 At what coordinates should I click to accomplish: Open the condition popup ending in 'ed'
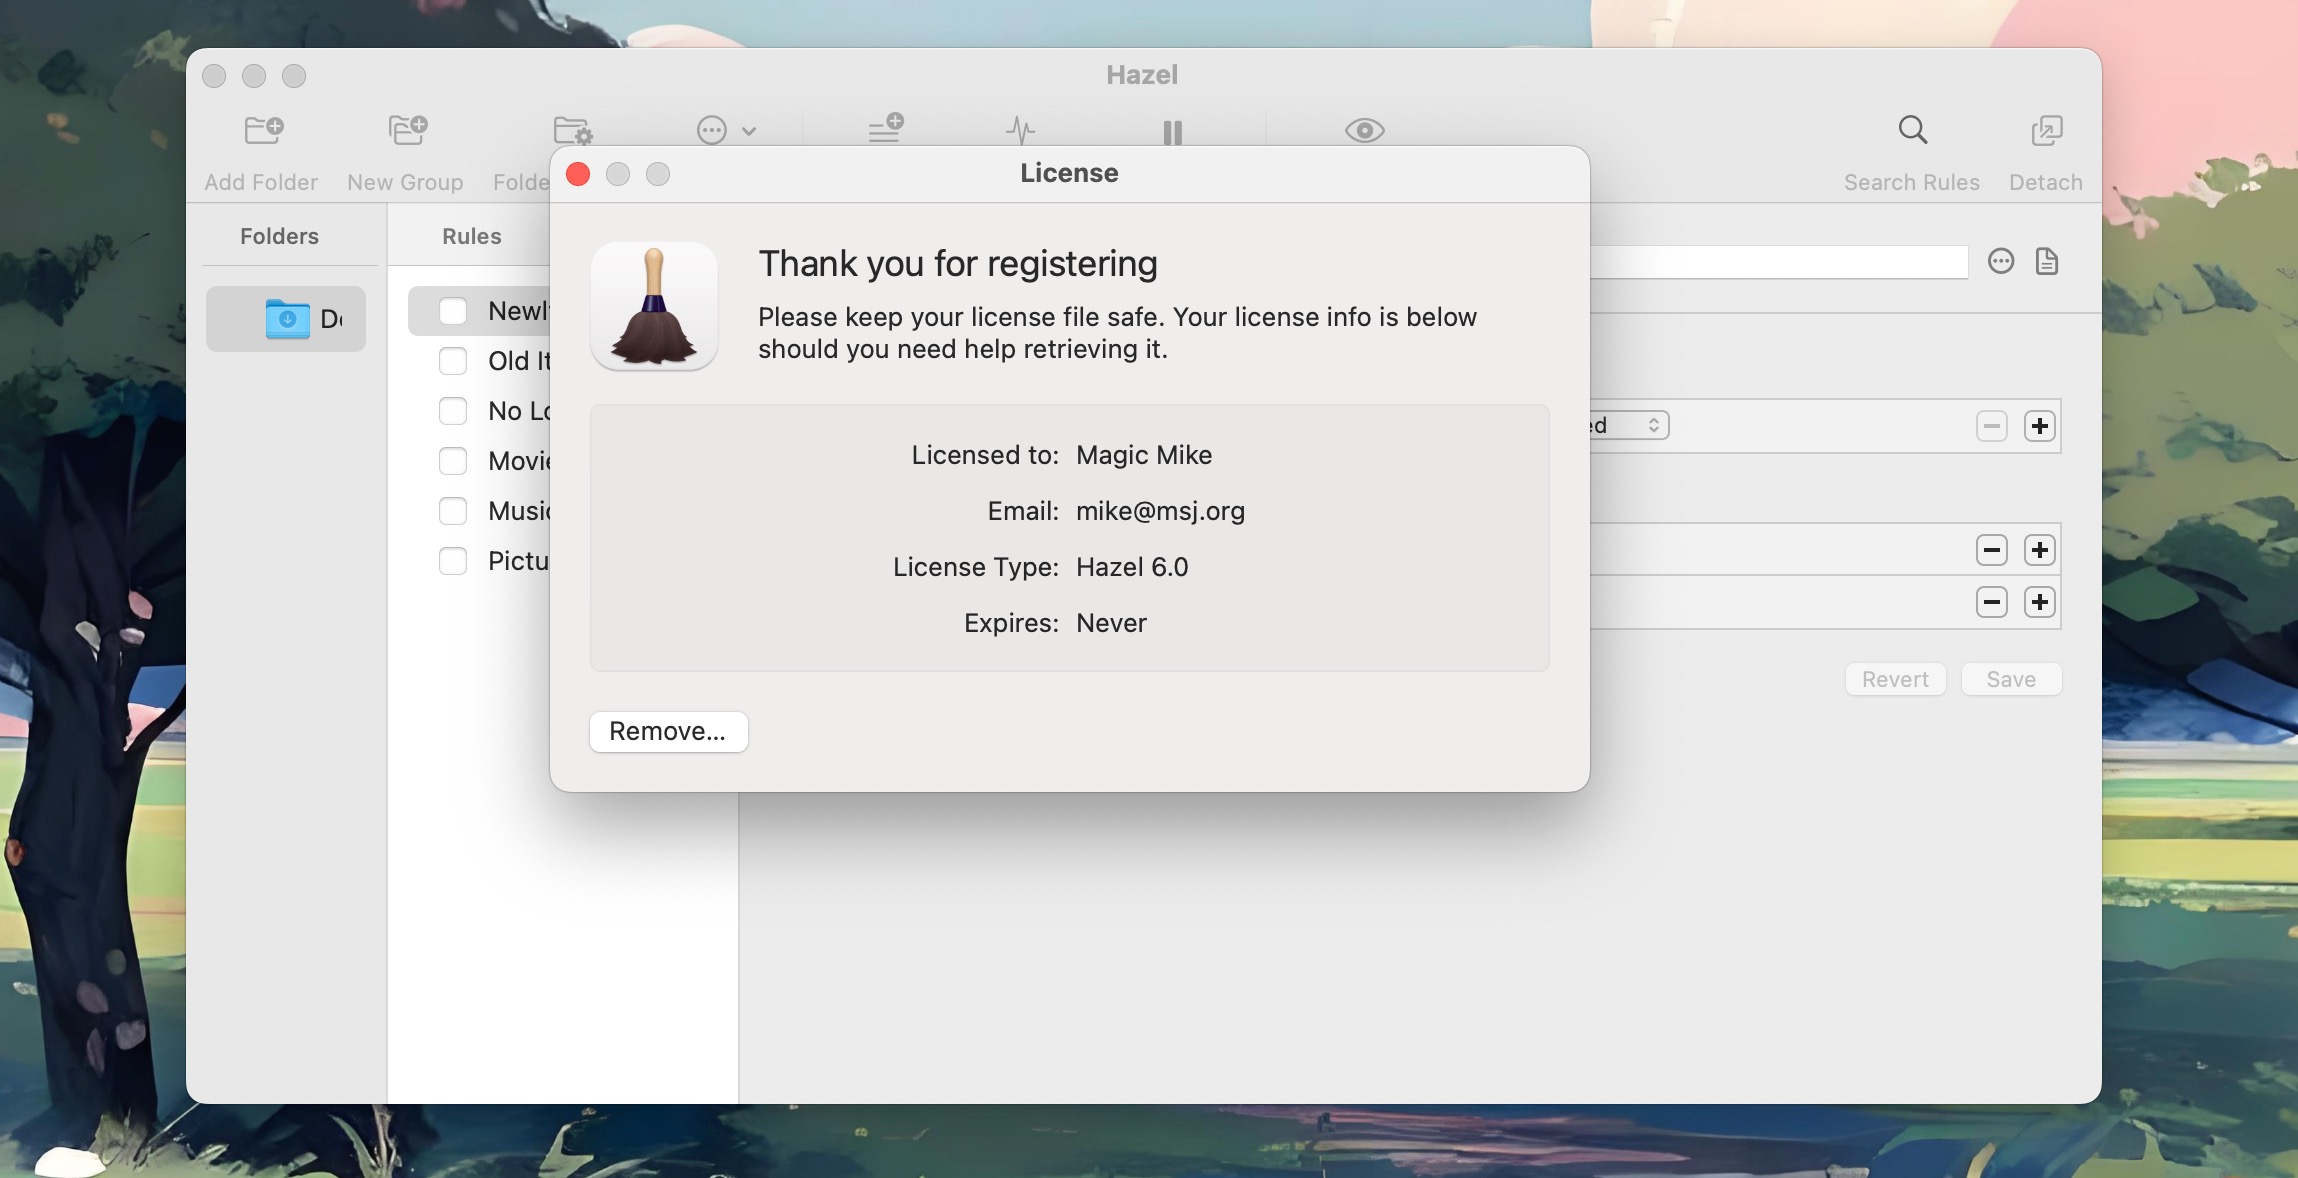(1629, 425)
